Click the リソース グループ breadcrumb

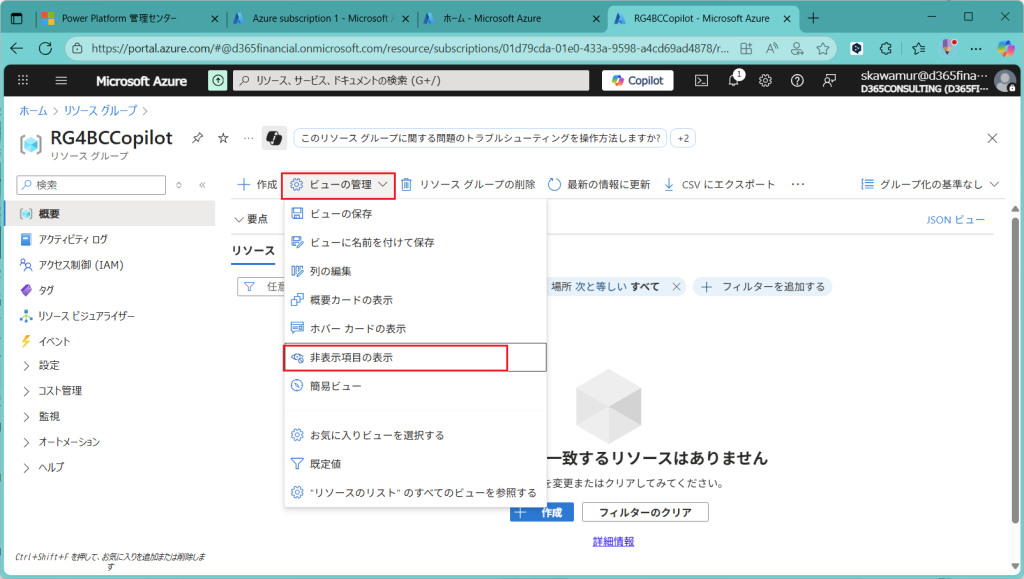(101, 110)
